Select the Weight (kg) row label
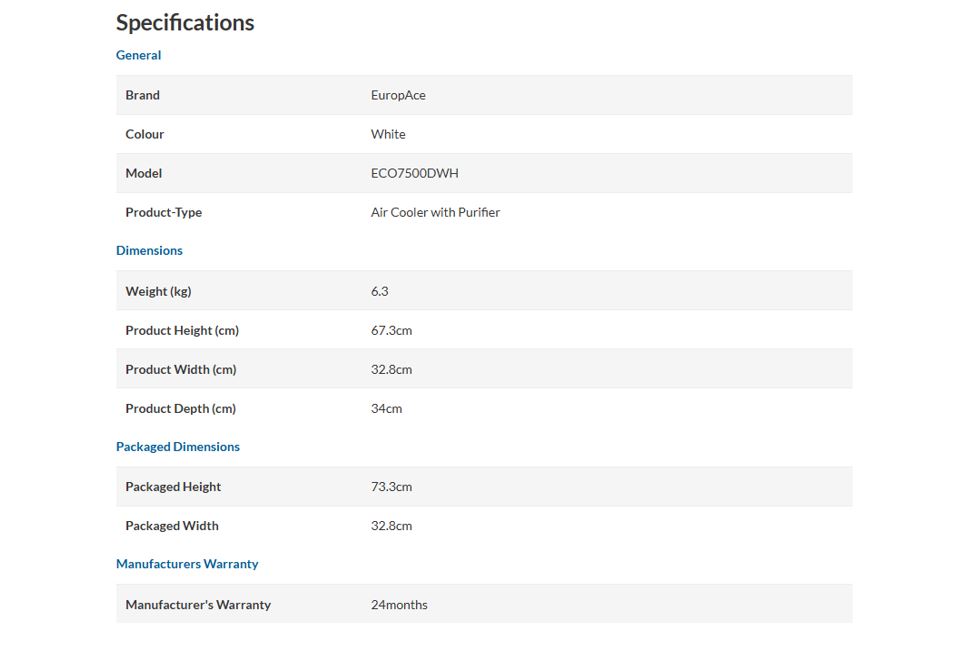The width and height of the screenshot is (969, 667). 158,291
